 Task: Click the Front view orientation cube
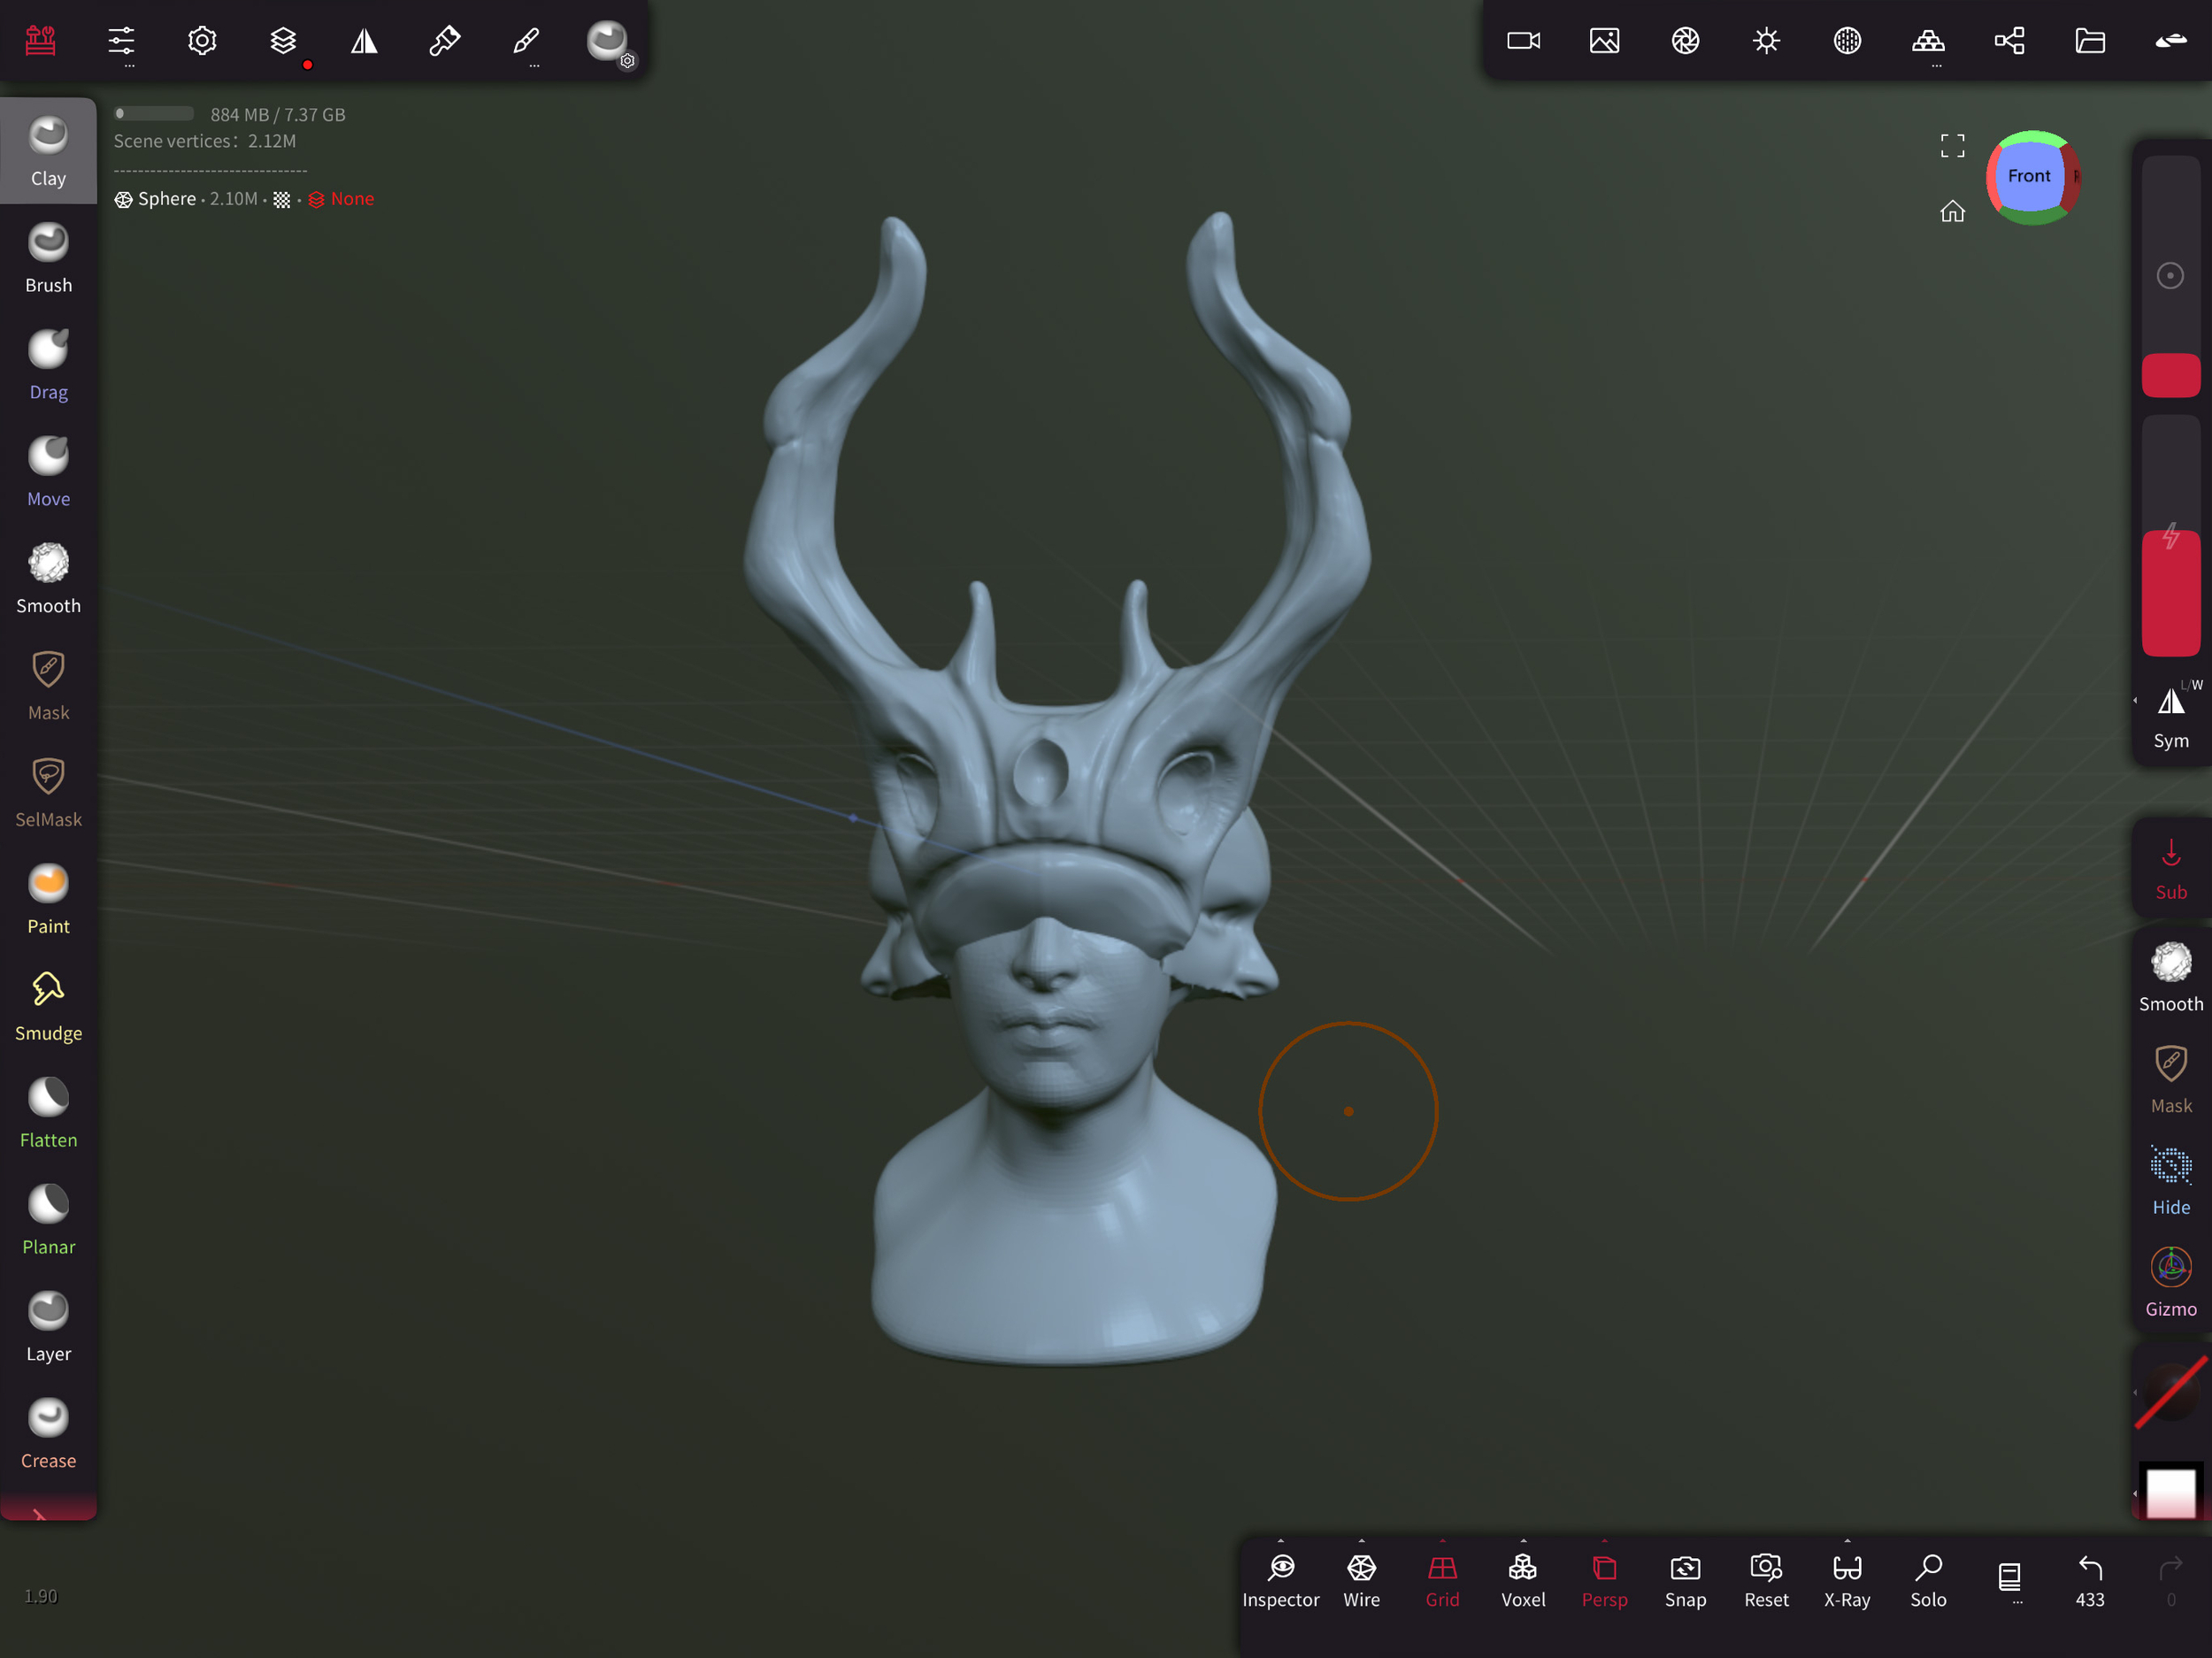[2028, 176]
